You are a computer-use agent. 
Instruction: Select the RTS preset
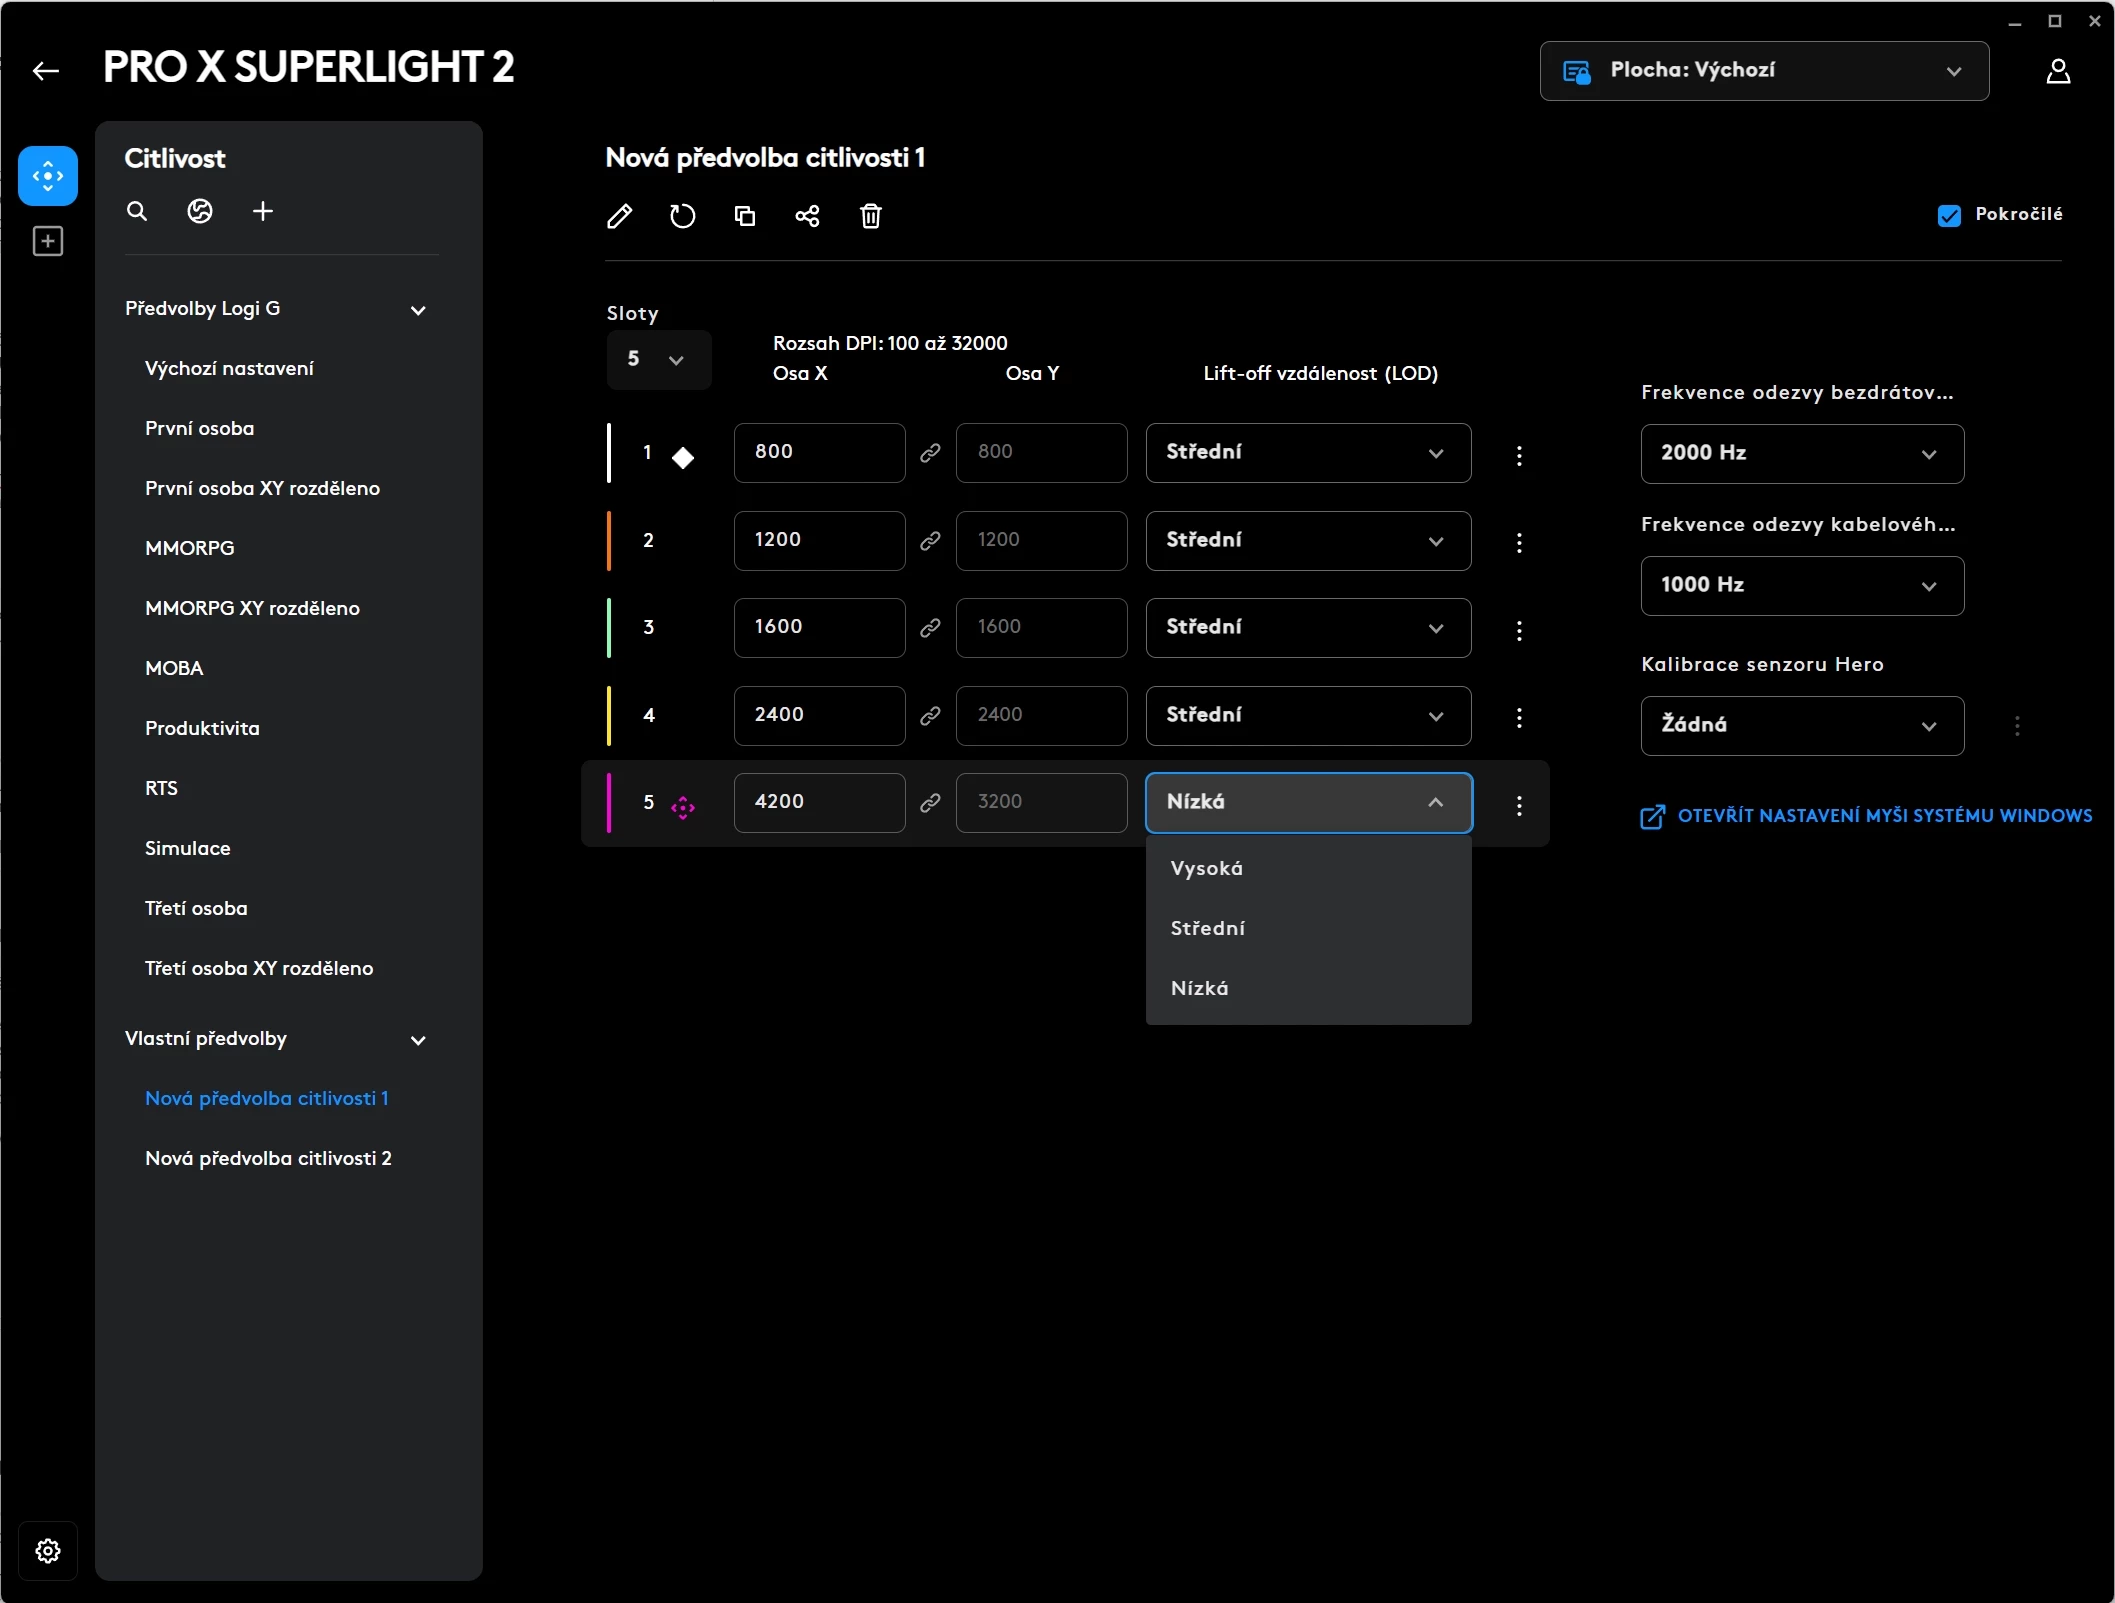pos(161,789)
